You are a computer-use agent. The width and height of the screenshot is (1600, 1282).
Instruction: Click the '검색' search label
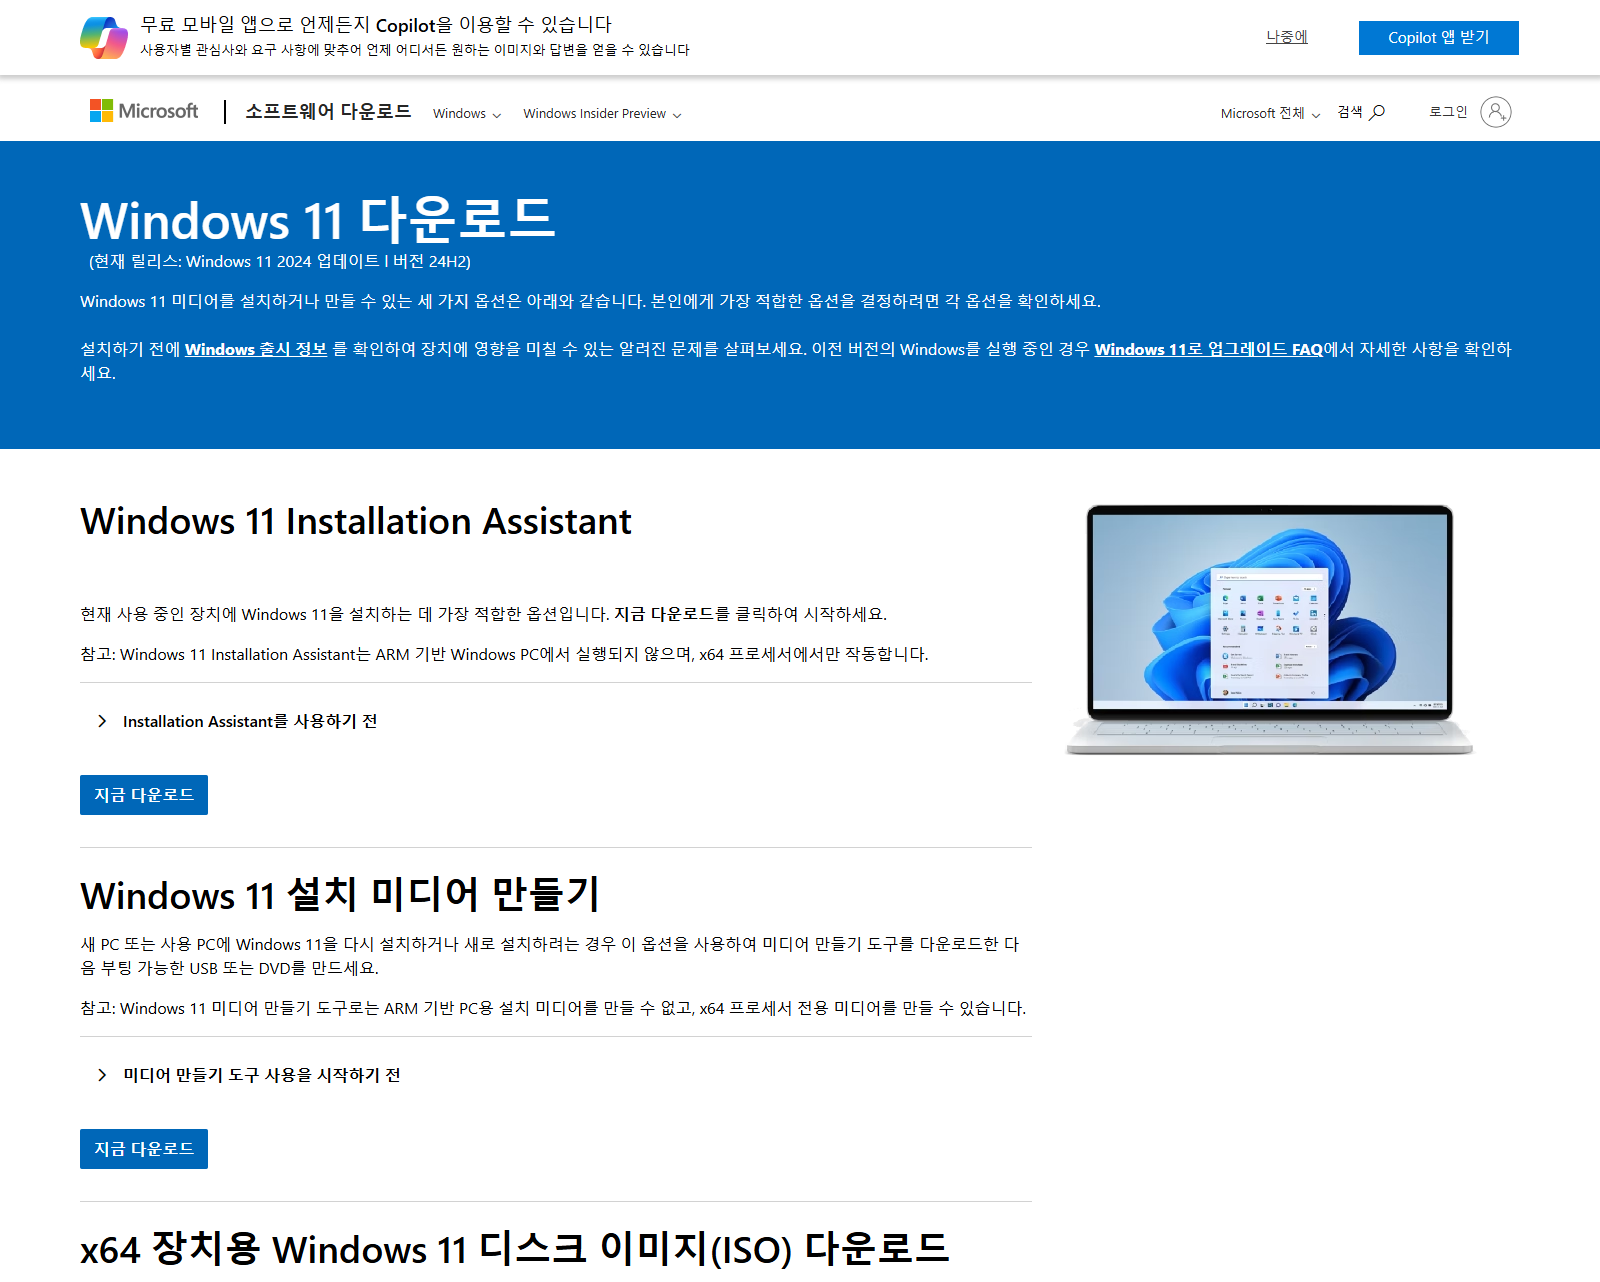(x=1350, y=112)
